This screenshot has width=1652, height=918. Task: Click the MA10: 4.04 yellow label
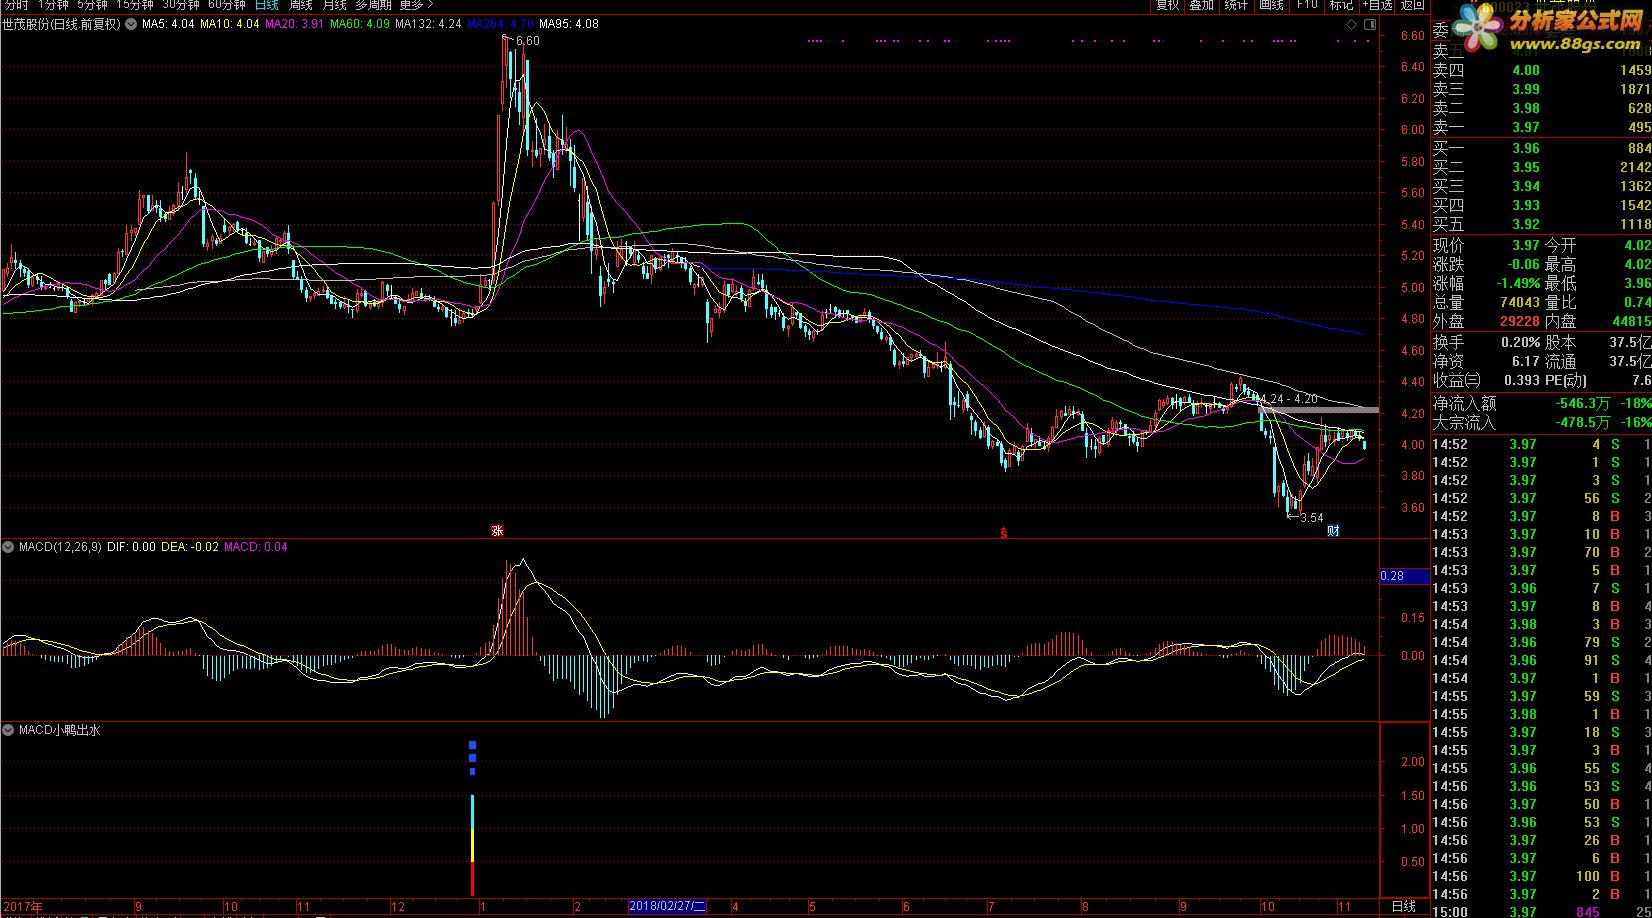click(230, 24)
